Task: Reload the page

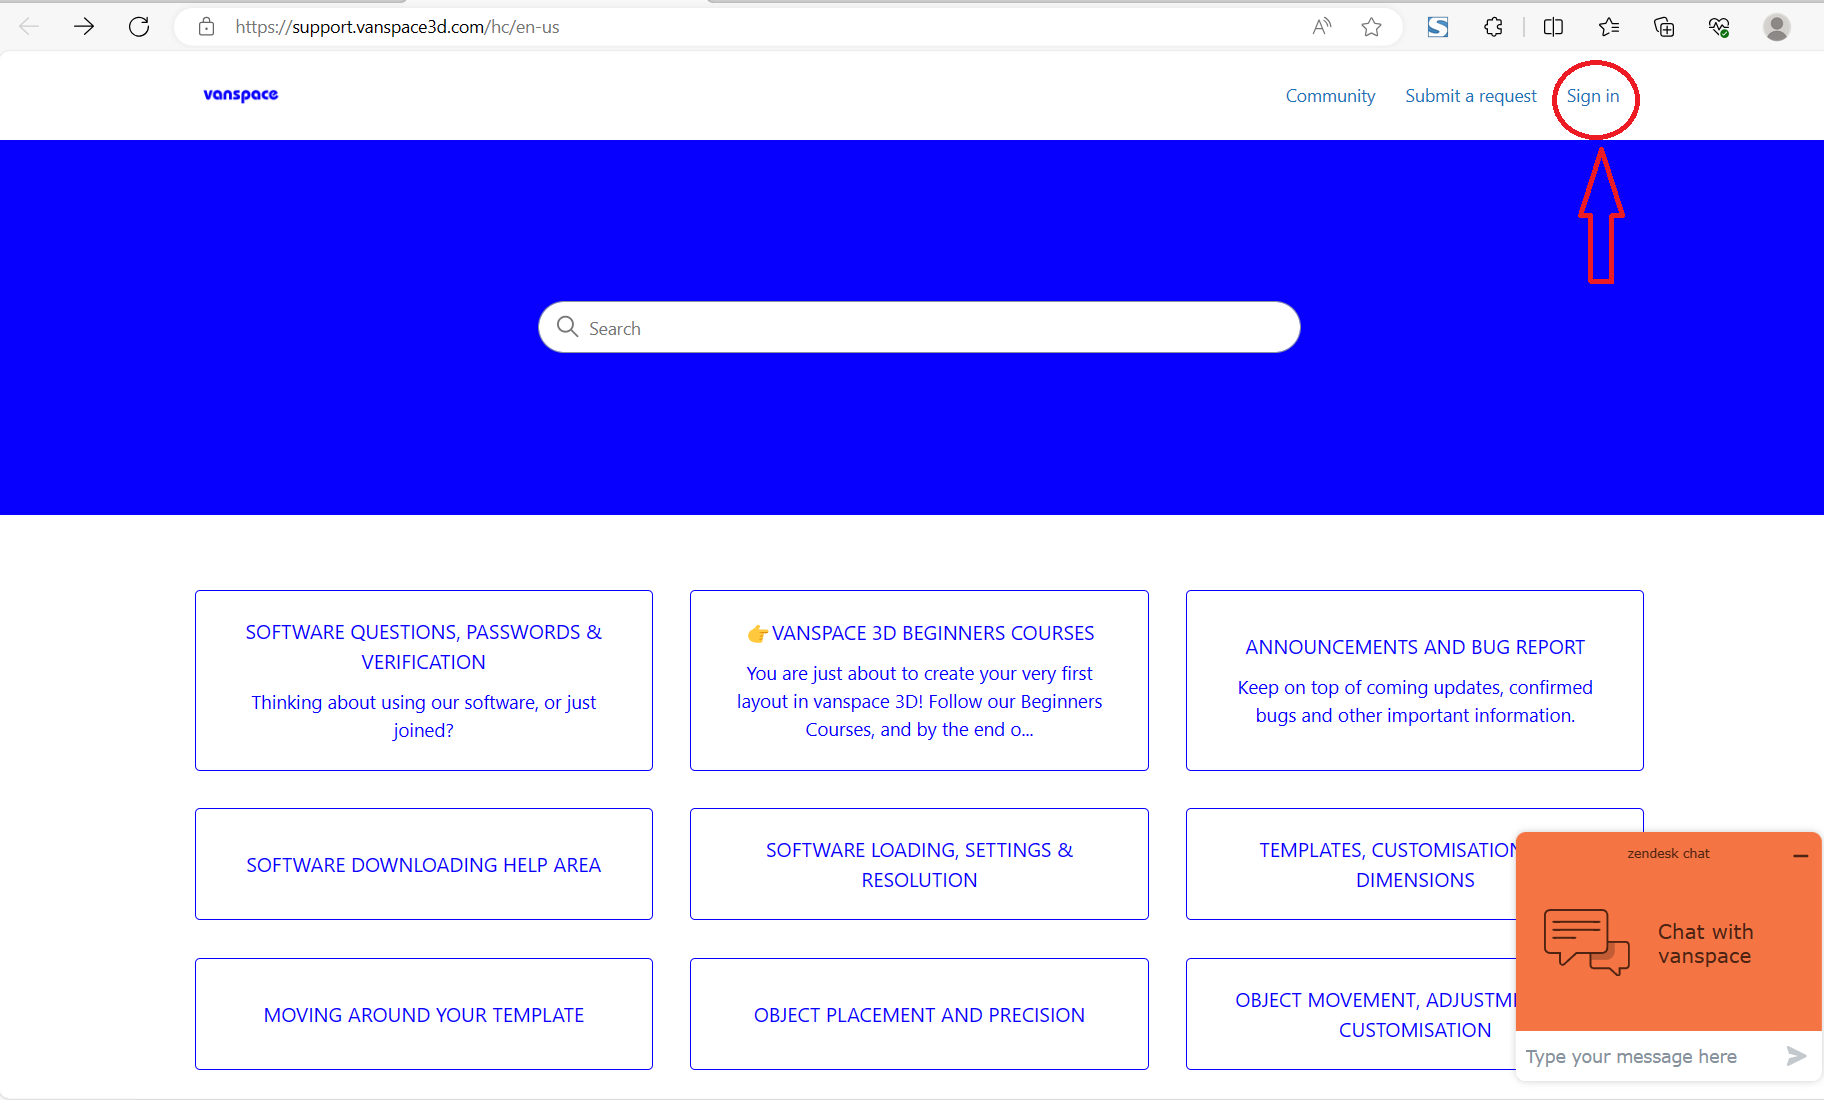Action: (x=139, y=27)
